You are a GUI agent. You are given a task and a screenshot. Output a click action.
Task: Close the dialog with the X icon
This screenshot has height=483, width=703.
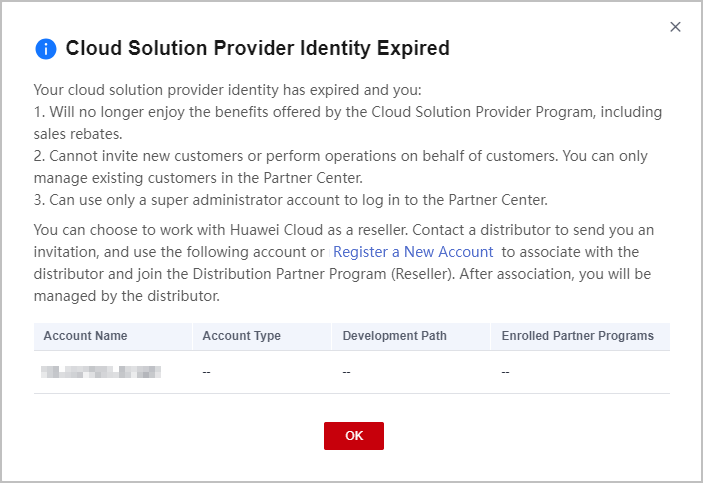point(675,27)
